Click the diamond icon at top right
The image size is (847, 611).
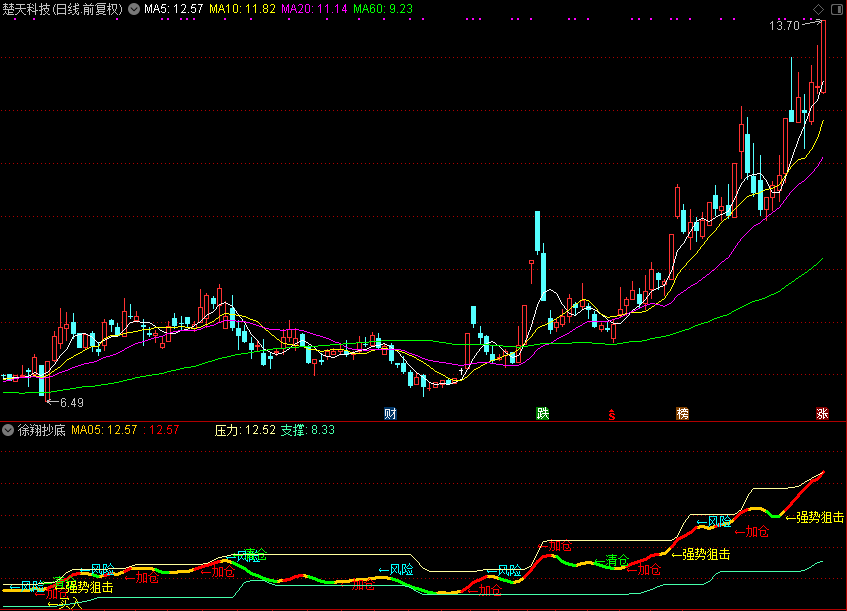coord(818,9)
